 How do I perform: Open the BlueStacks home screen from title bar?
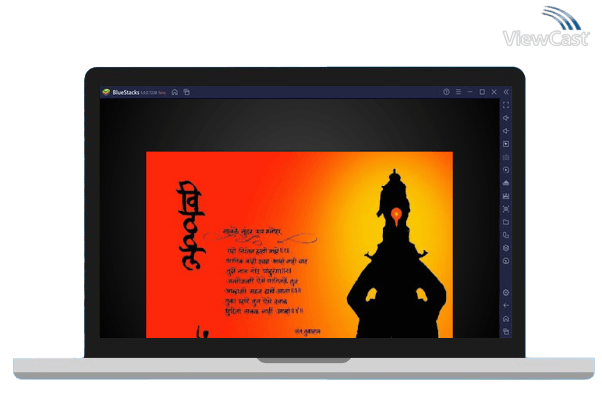pos(175,92)
